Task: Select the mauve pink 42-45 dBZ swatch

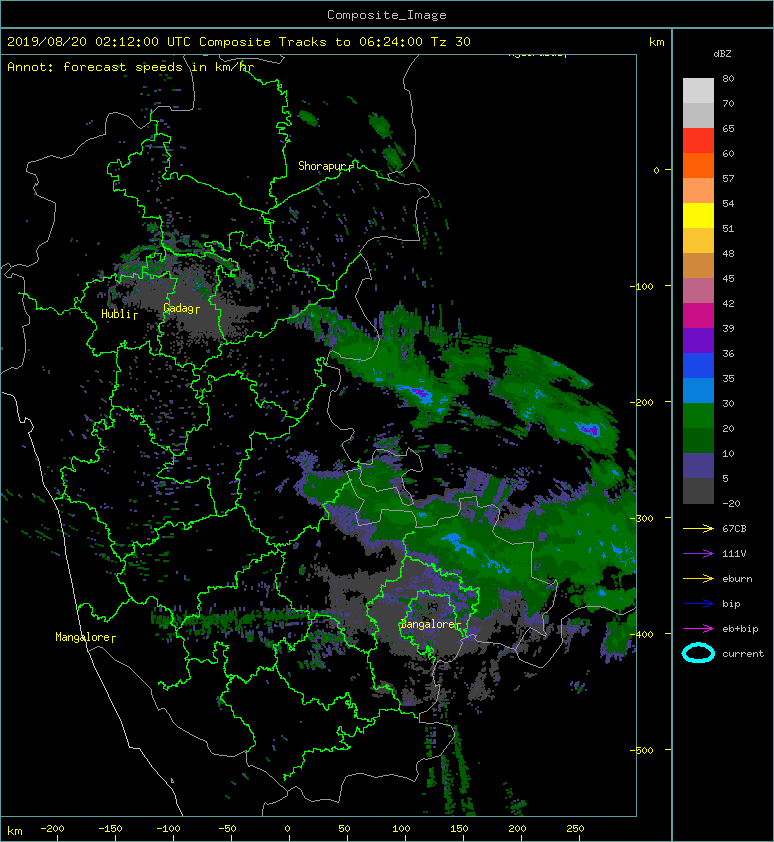Action: (698, 291)
